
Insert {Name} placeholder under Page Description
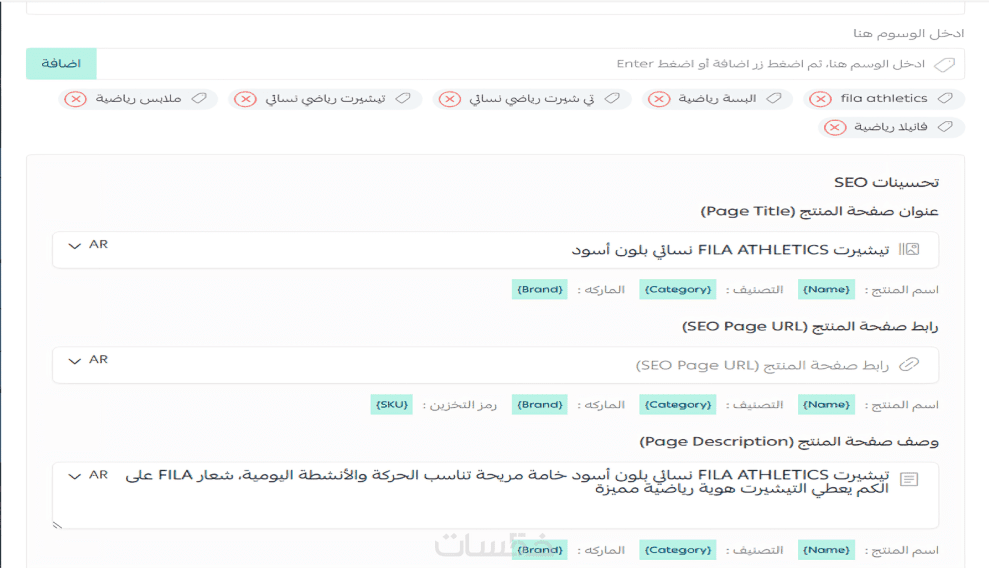tap(826, 550)
